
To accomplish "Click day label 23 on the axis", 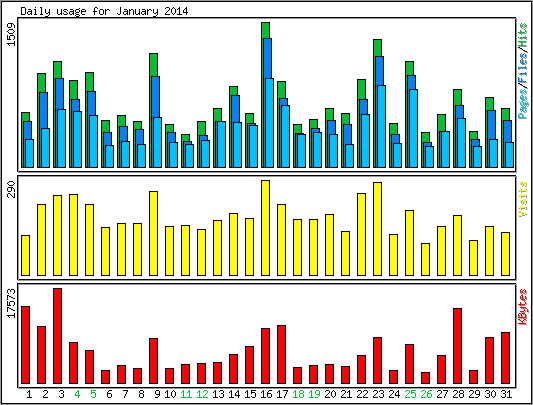I will (x=378, y=394).
